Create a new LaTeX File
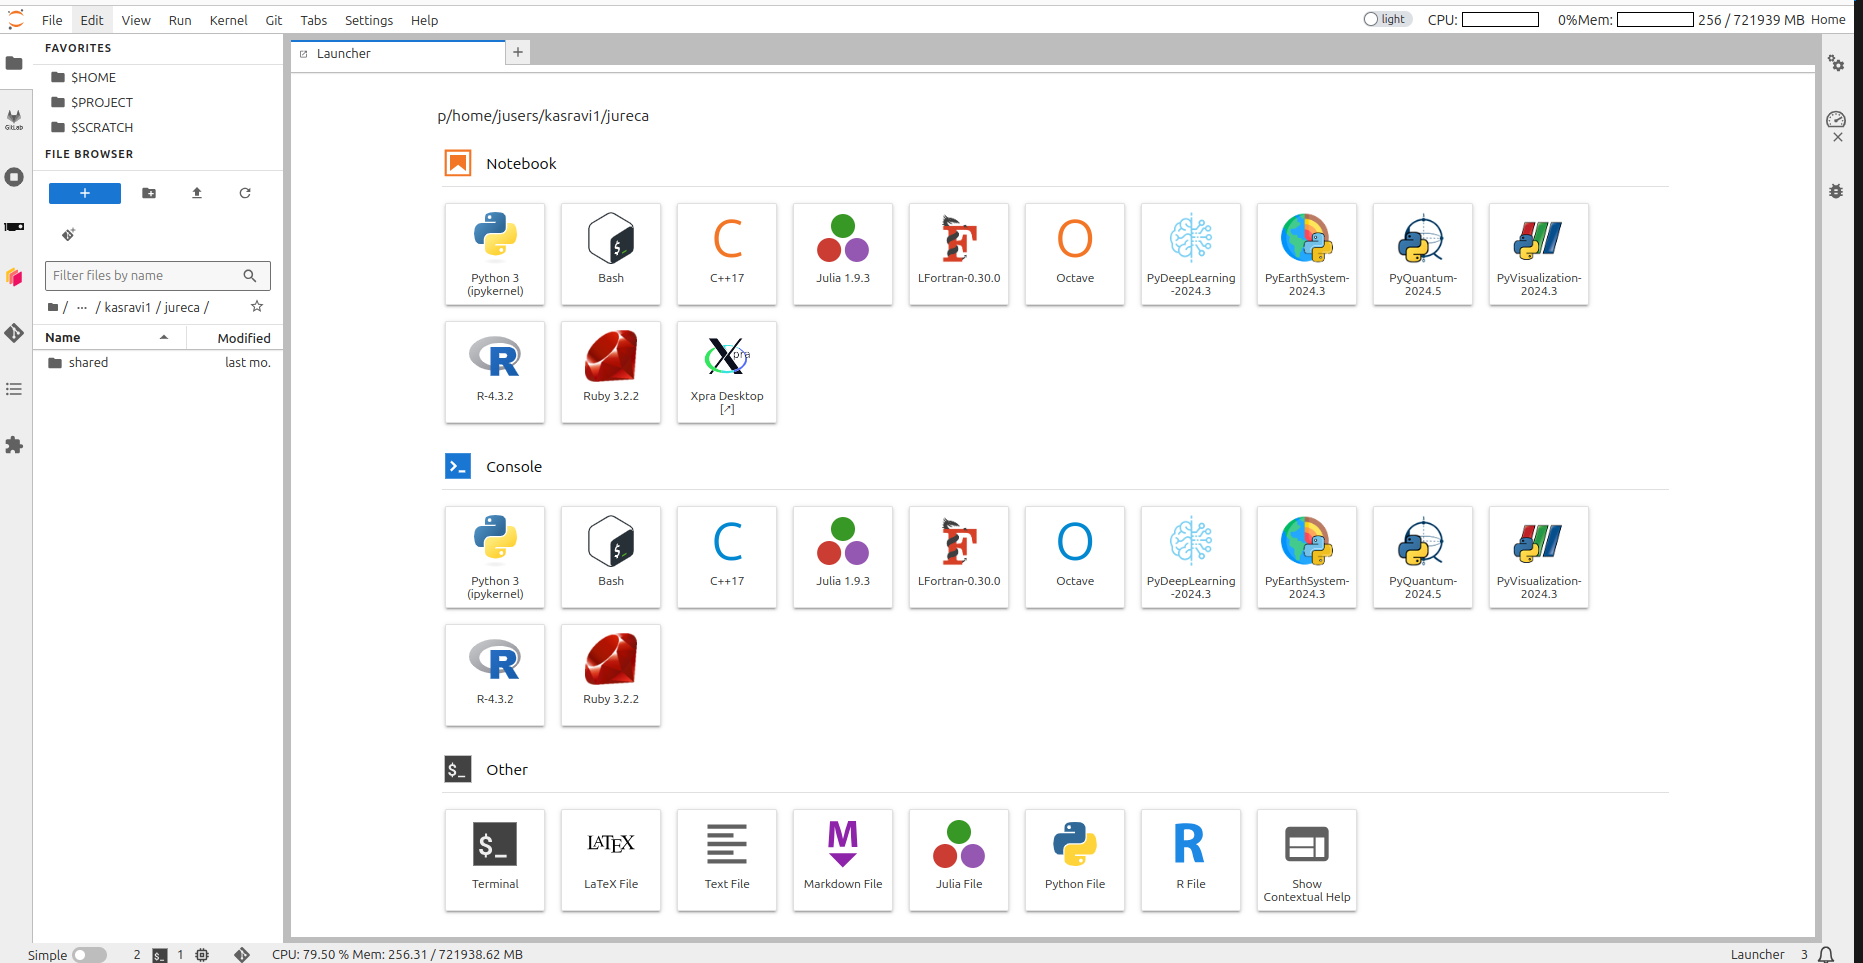This screenshot has width=1863, height=963. click(610, 859)
